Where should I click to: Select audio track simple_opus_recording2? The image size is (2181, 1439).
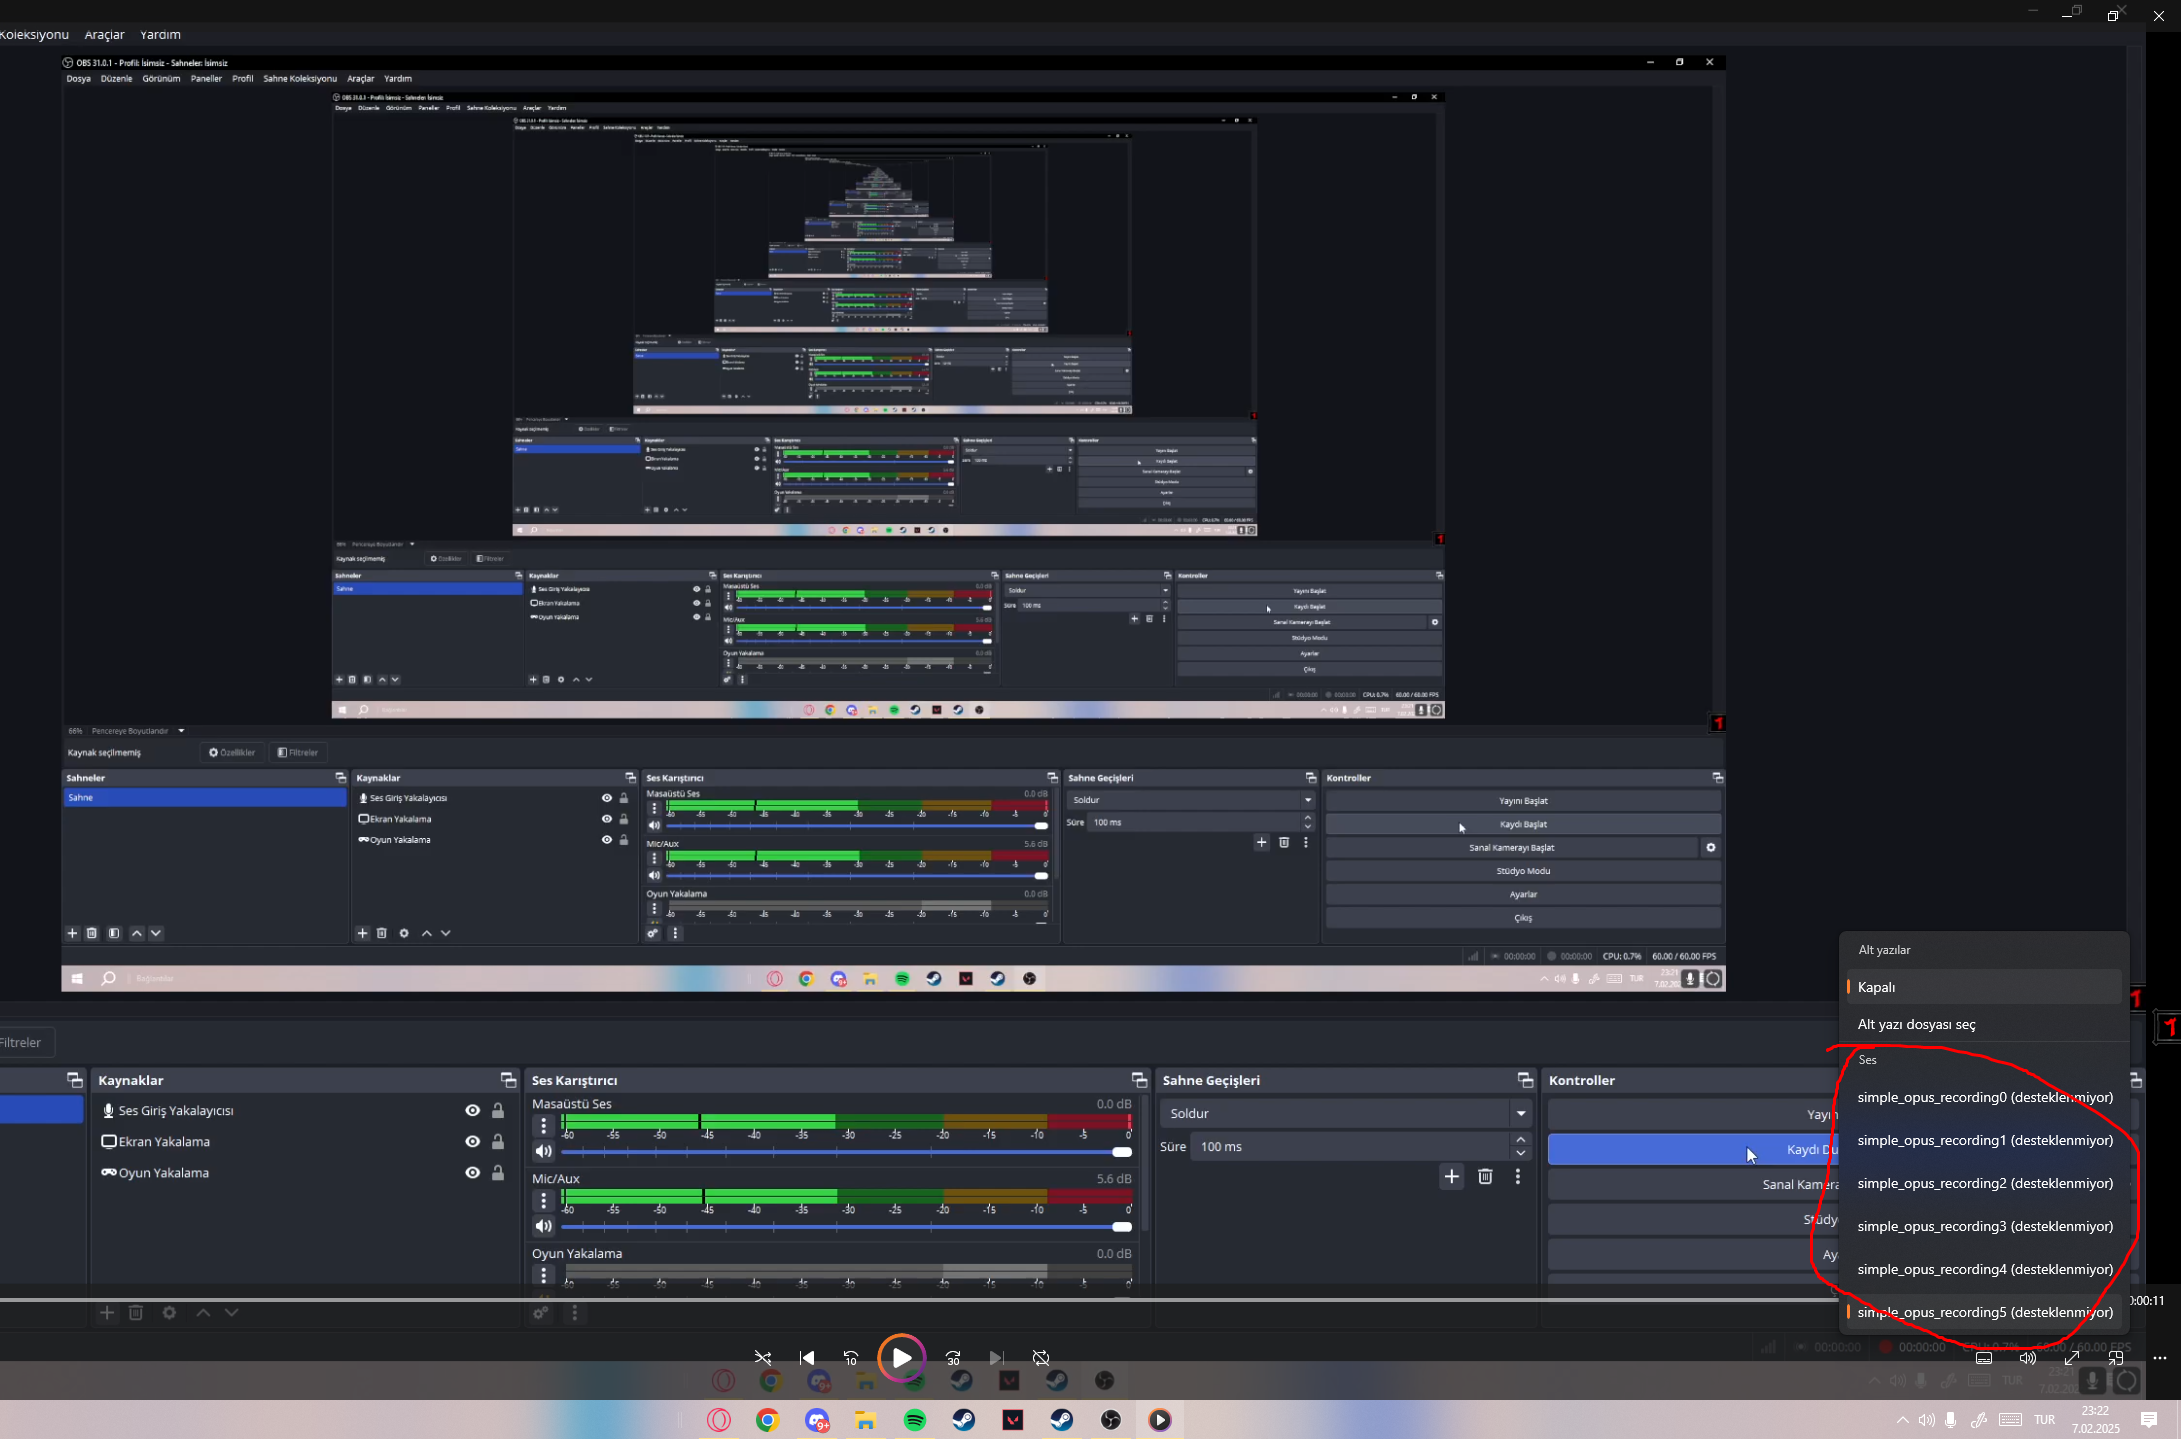tap(1984, 1183)
